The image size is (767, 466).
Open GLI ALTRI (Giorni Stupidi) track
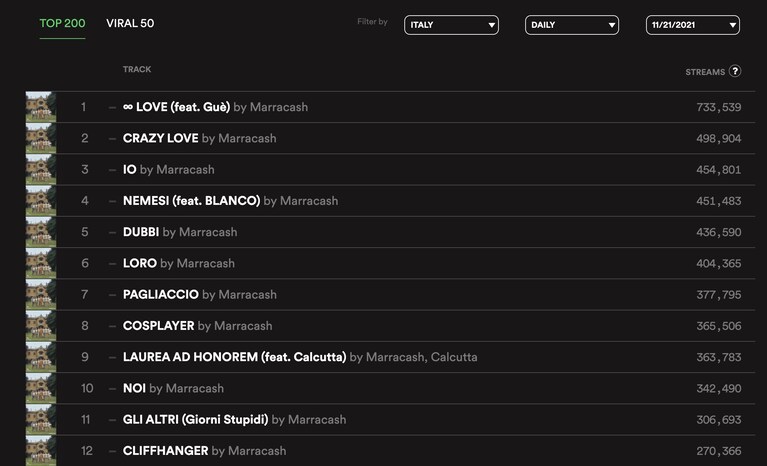coord(195,420)
